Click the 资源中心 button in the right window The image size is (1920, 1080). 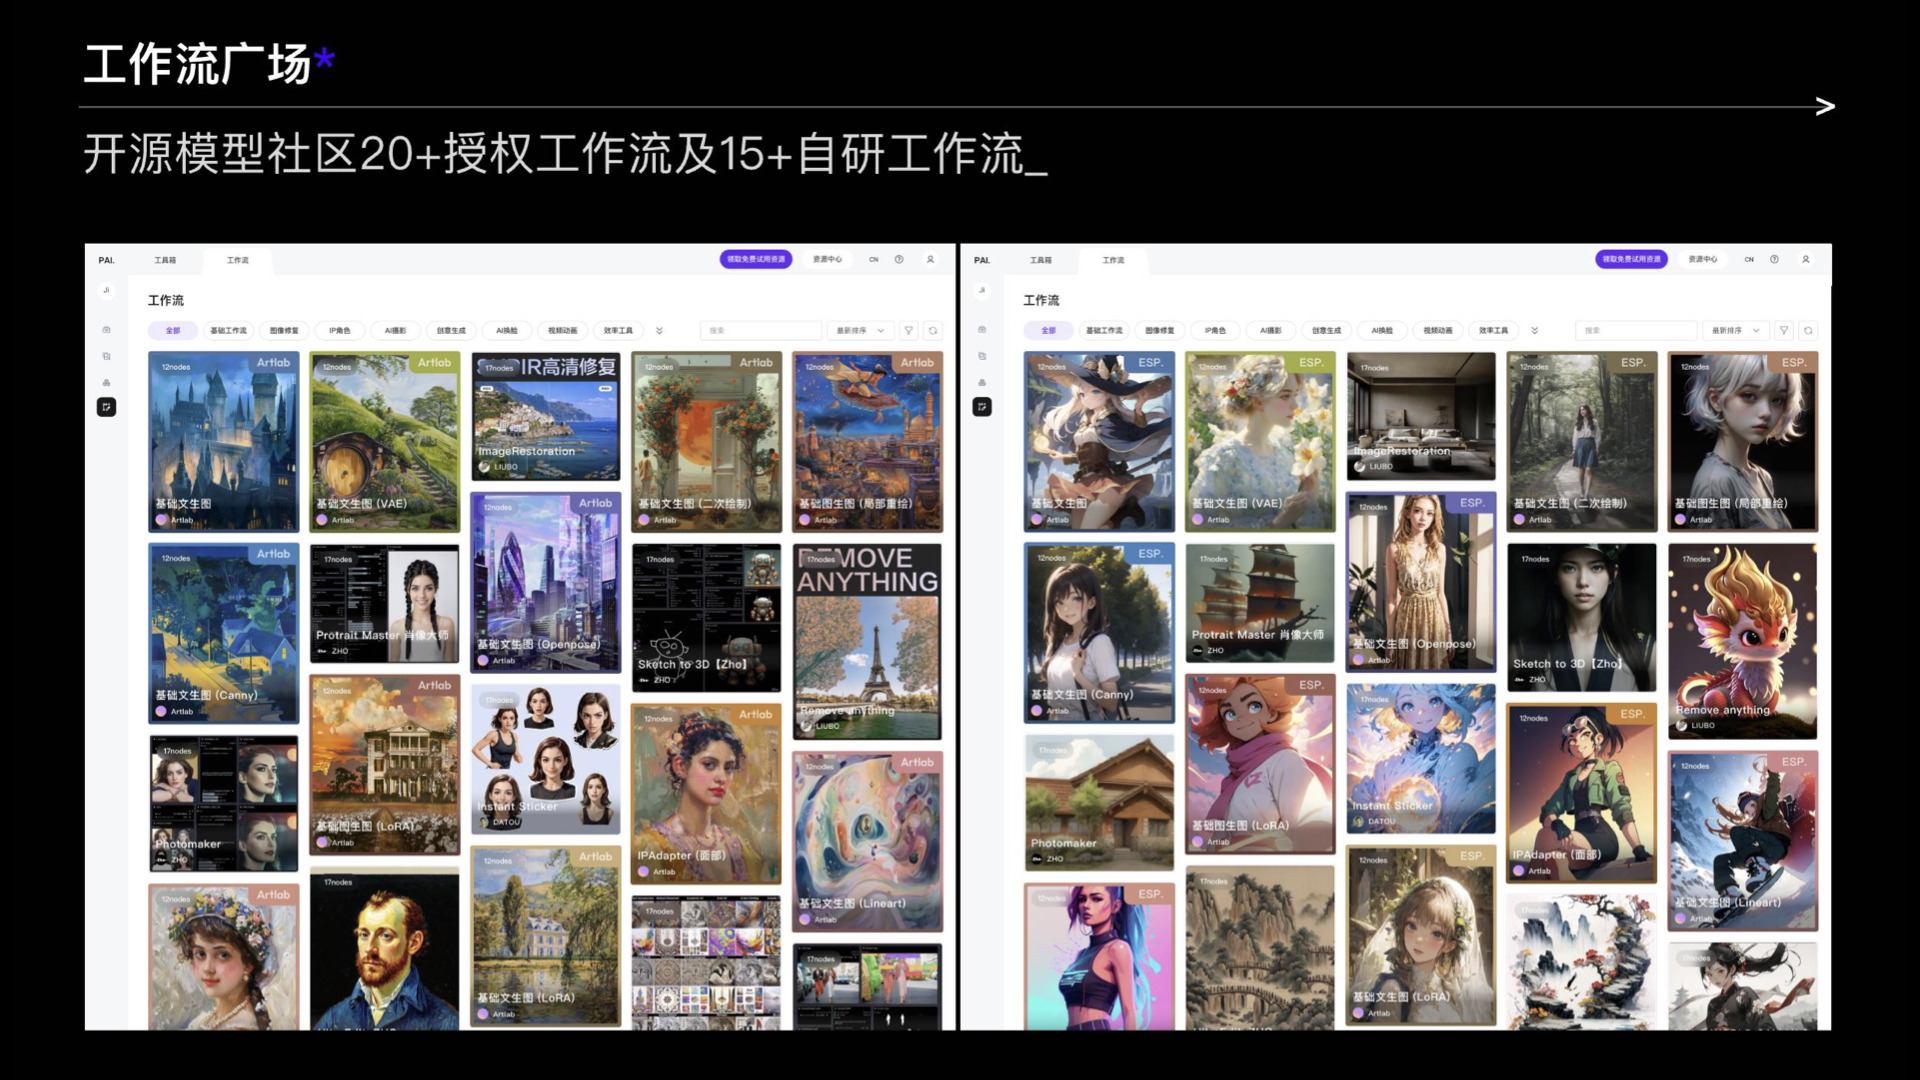[x=1703, y=259]
